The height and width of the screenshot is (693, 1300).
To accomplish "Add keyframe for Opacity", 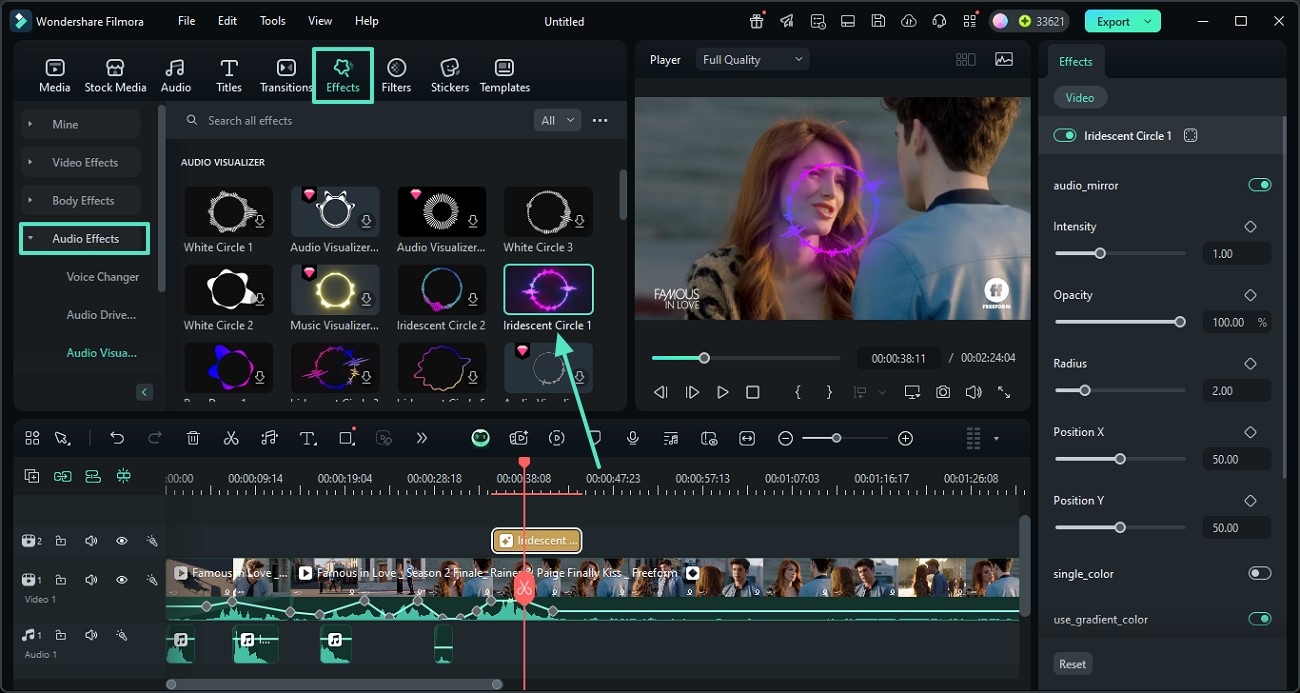I will [1250, 295].
